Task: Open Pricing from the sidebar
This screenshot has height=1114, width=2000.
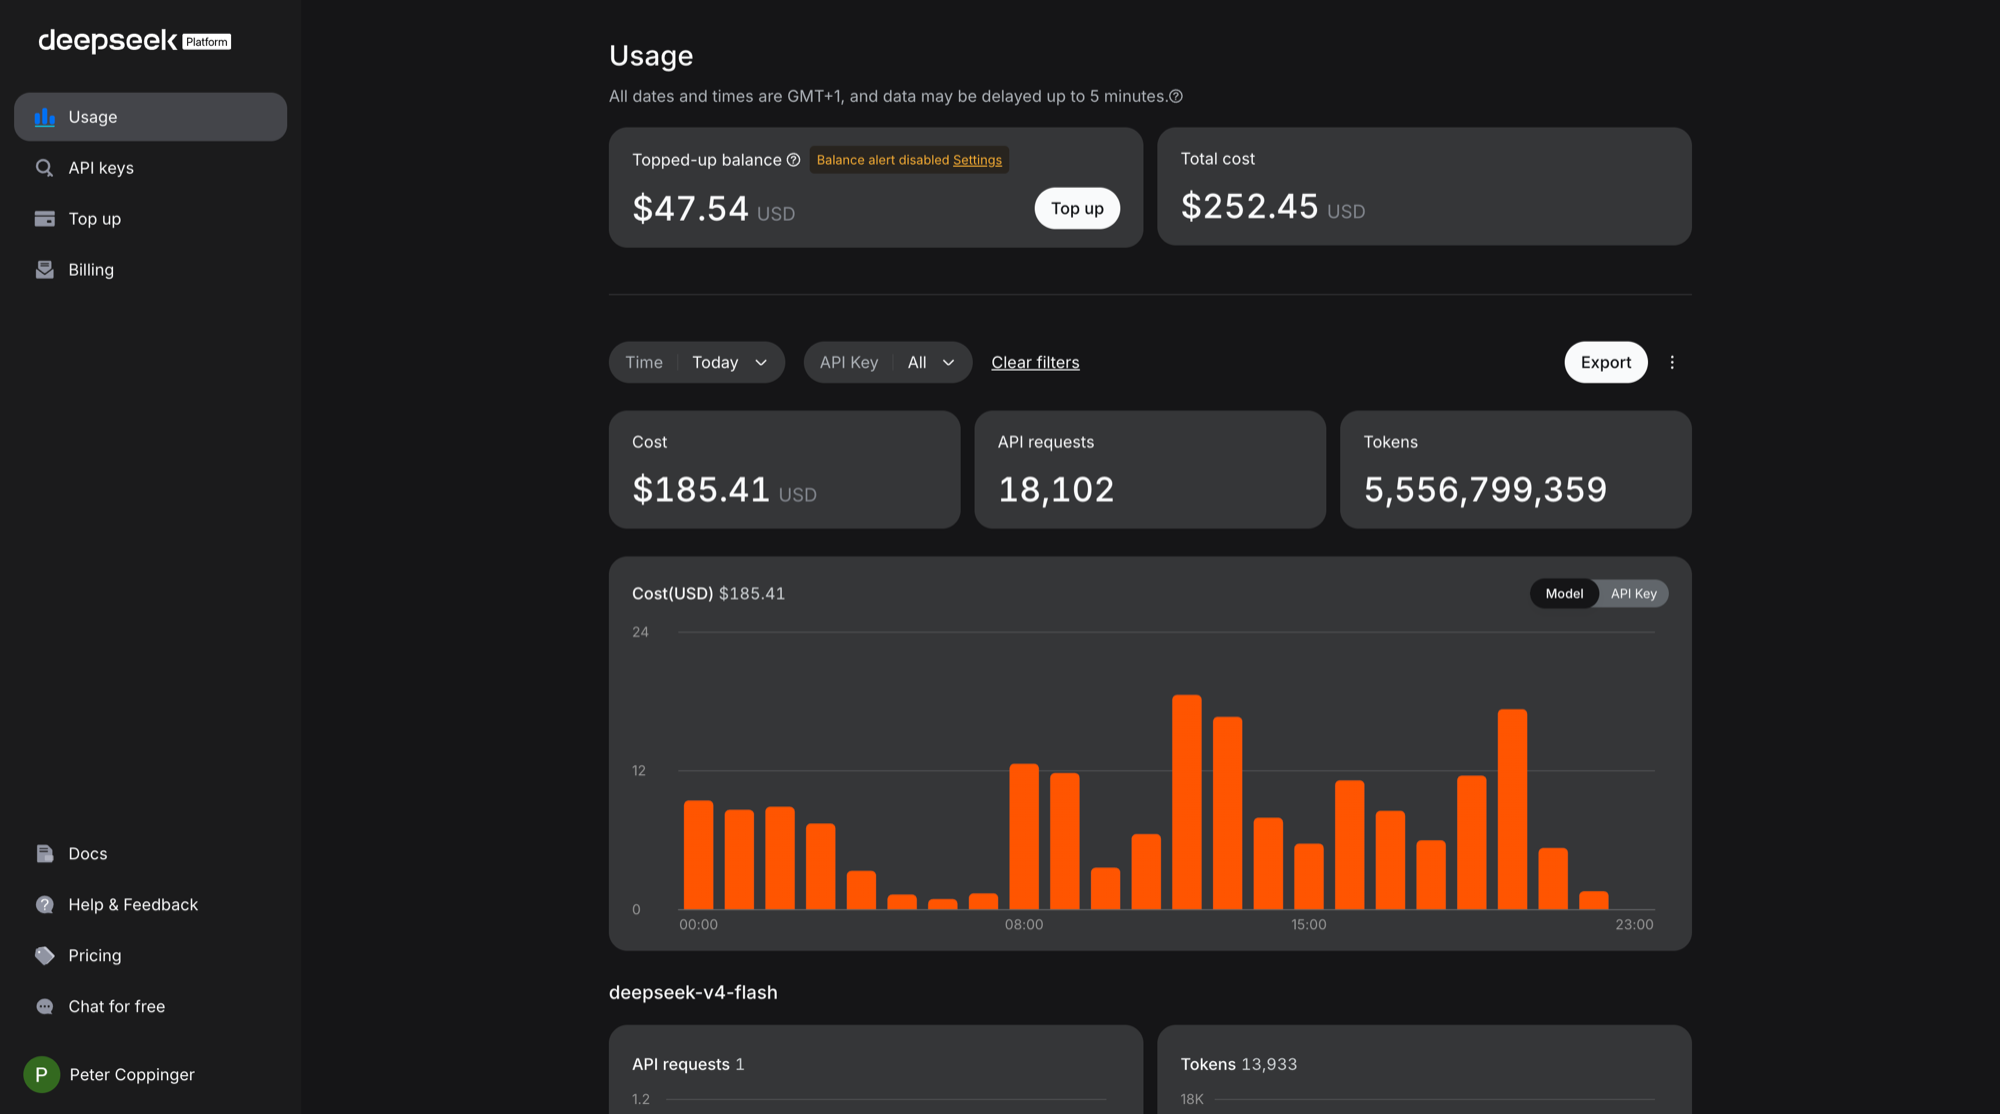Action: pyautogui.click(x=150, y=956)
